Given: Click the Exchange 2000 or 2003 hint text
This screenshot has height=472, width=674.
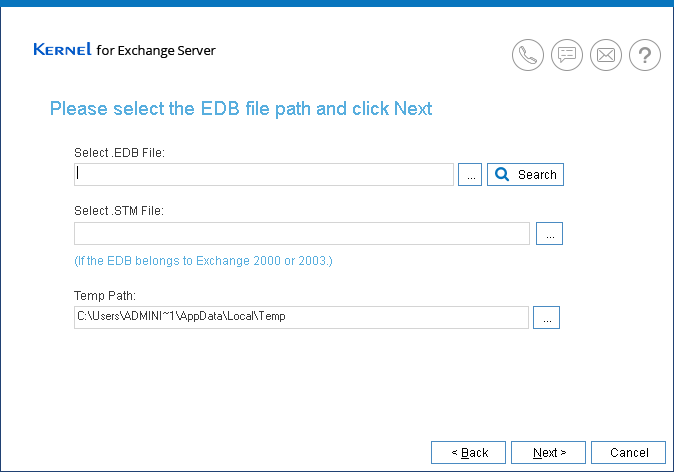Looking at the screenshot, I should click(x=203, y=261).
